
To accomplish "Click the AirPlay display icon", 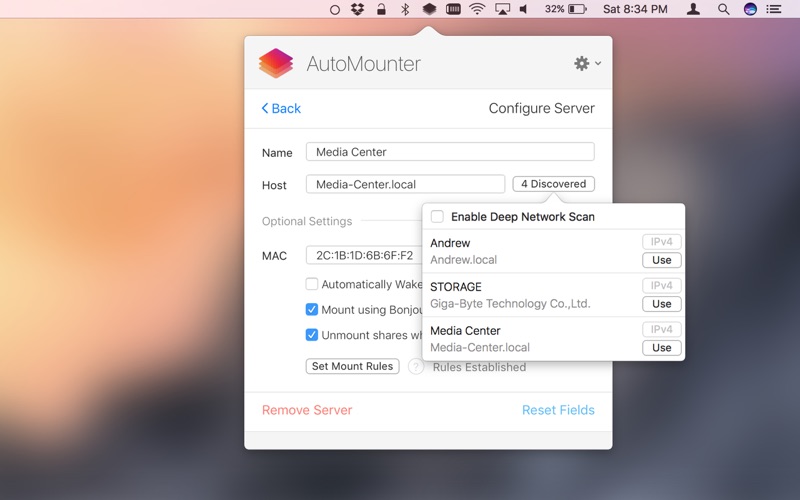I will 502,9.
